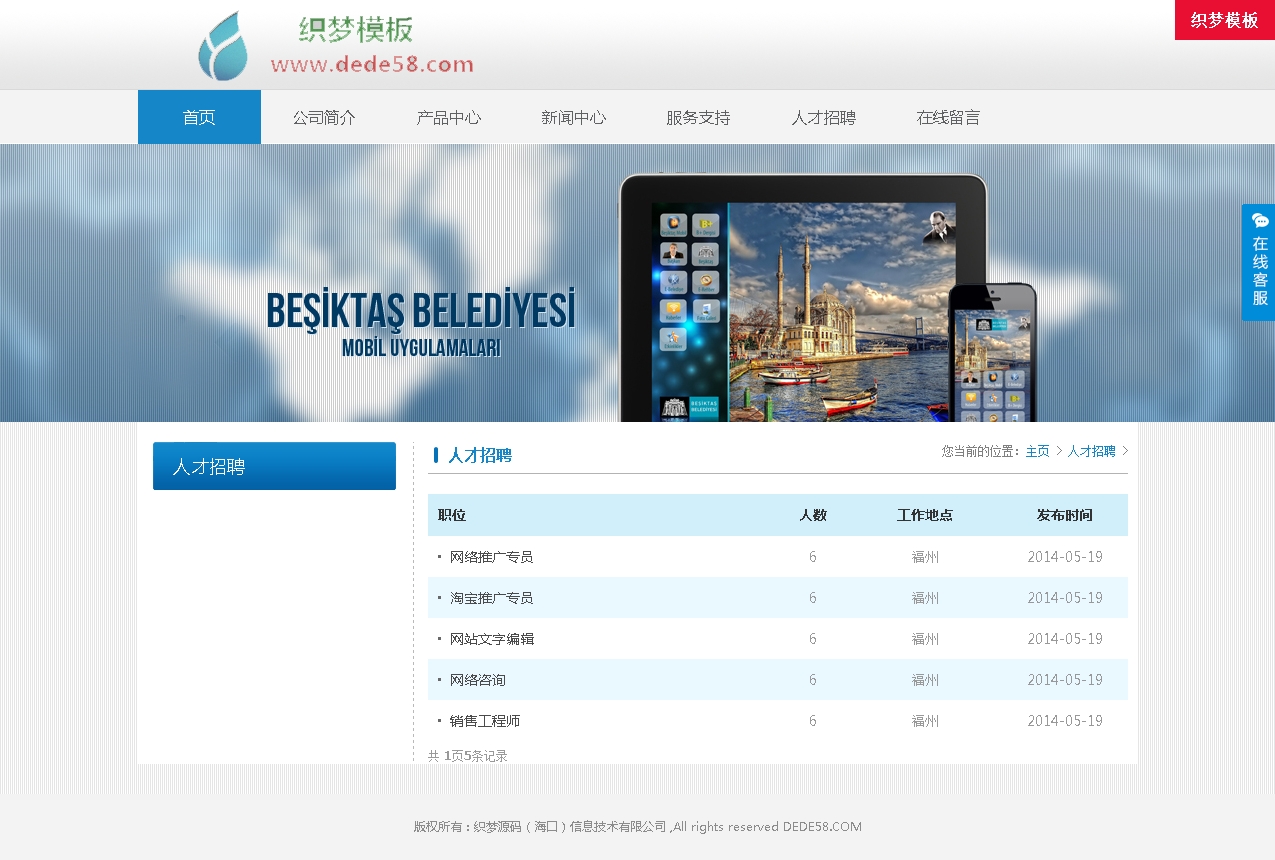Click the 工作地点 column header
This screenshot has height=860, width=1275.
925,516
